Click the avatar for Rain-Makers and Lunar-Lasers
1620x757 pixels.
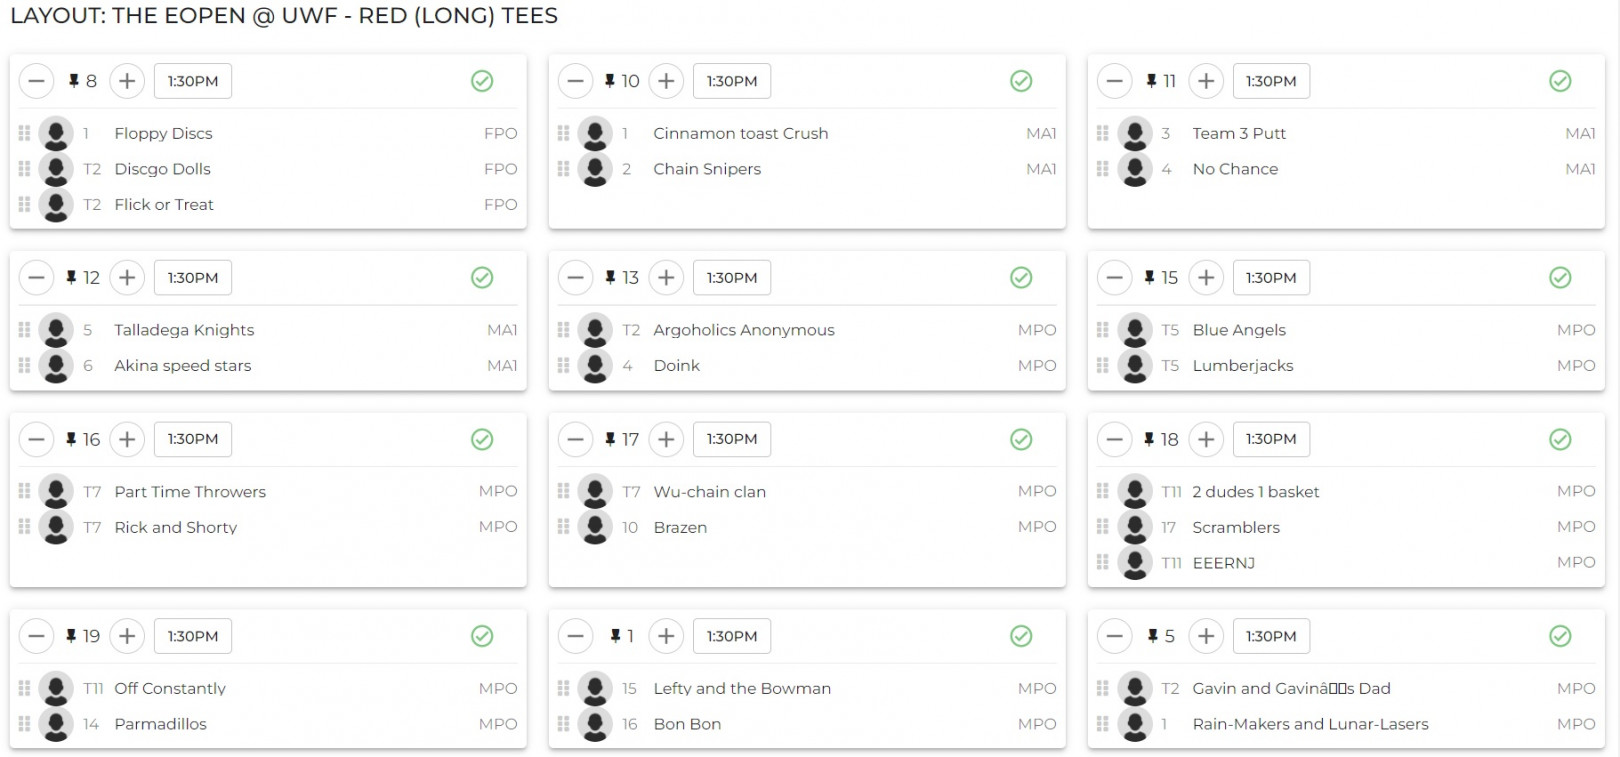1134,724
